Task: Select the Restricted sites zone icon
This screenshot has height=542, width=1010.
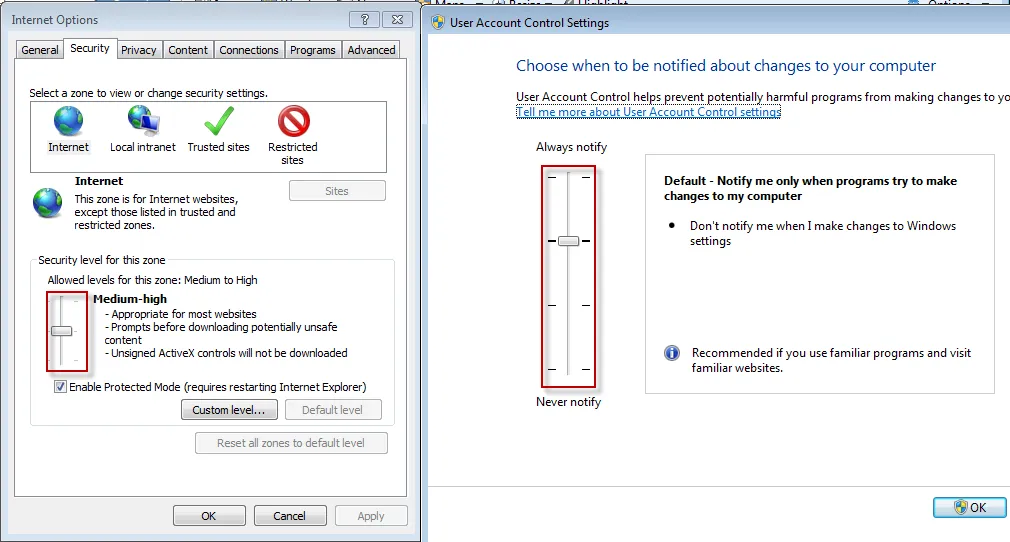Action: coord(294,121)
